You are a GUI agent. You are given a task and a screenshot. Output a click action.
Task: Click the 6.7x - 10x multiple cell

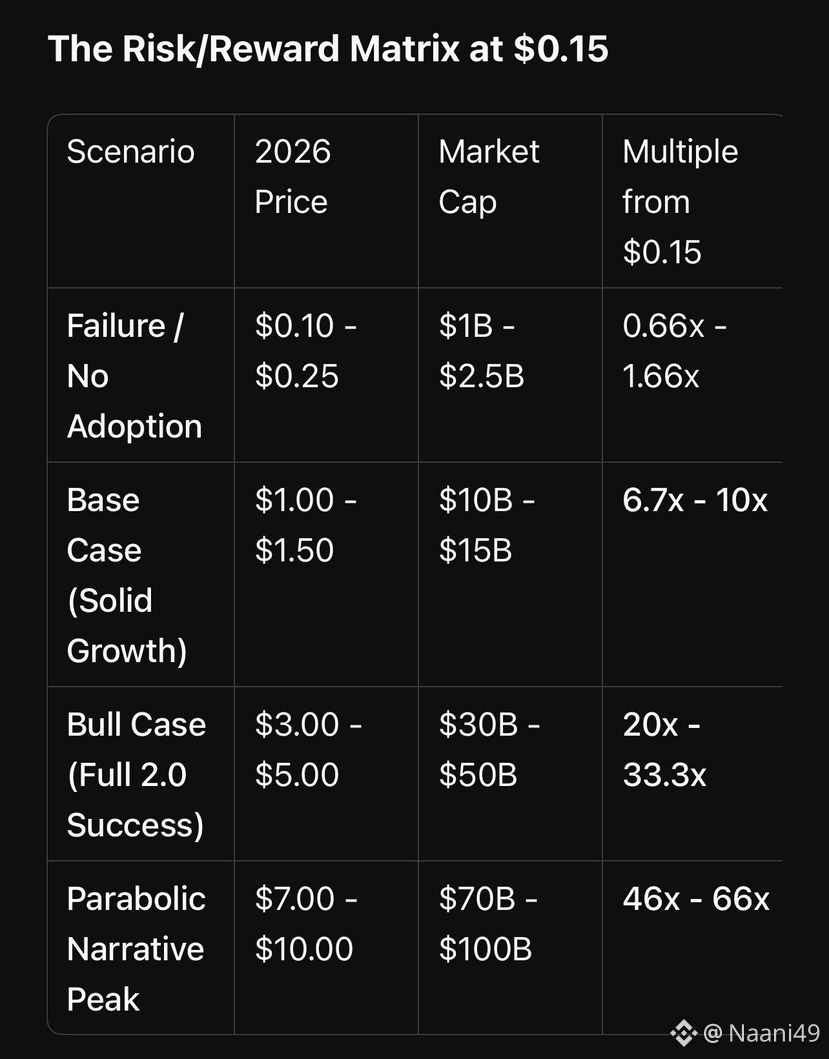(695, 500)
